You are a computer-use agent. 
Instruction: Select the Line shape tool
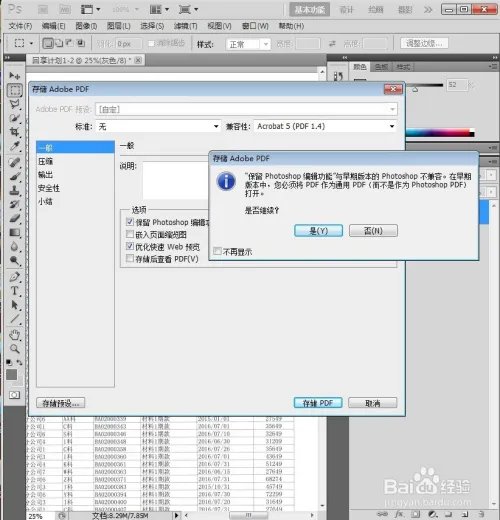pos(15,319)
